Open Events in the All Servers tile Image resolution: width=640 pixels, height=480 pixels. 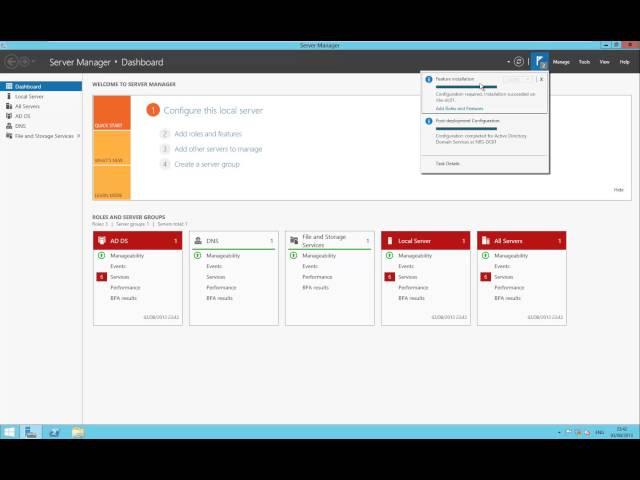pos(502,266)
